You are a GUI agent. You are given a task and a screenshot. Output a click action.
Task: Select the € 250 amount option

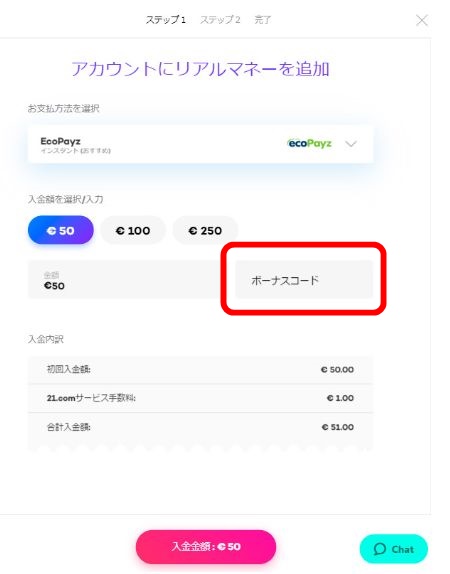pyautogui.click(x=205, y=230)
